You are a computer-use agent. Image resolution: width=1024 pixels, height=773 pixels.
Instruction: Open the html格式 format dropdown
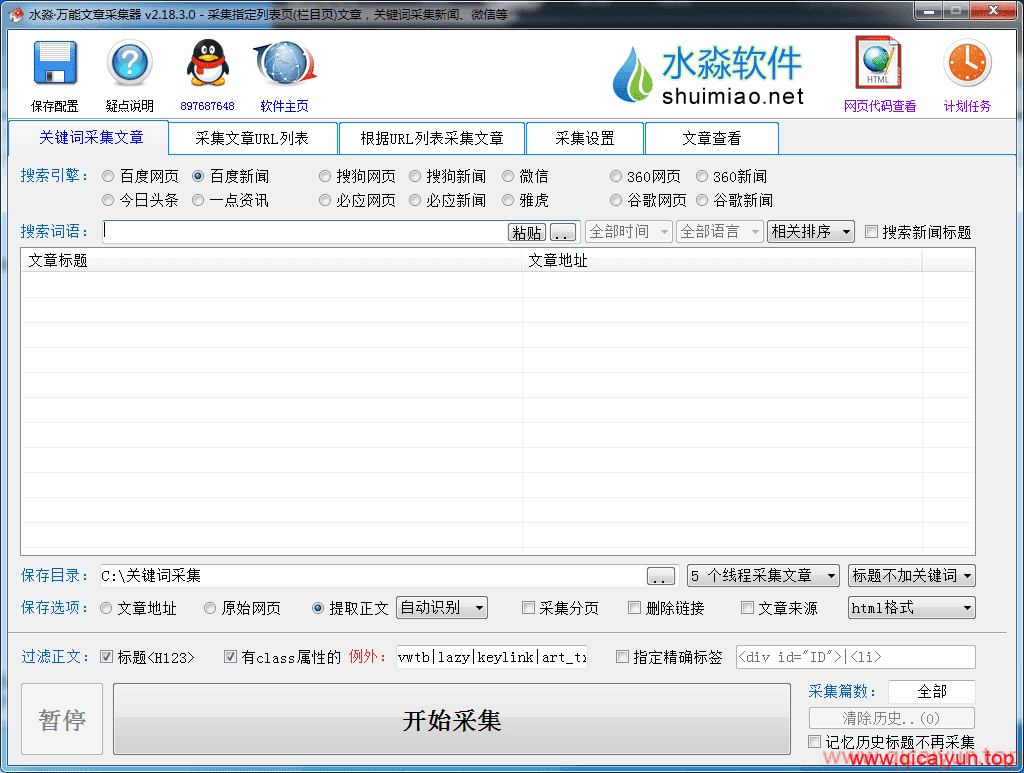point(910,608)
